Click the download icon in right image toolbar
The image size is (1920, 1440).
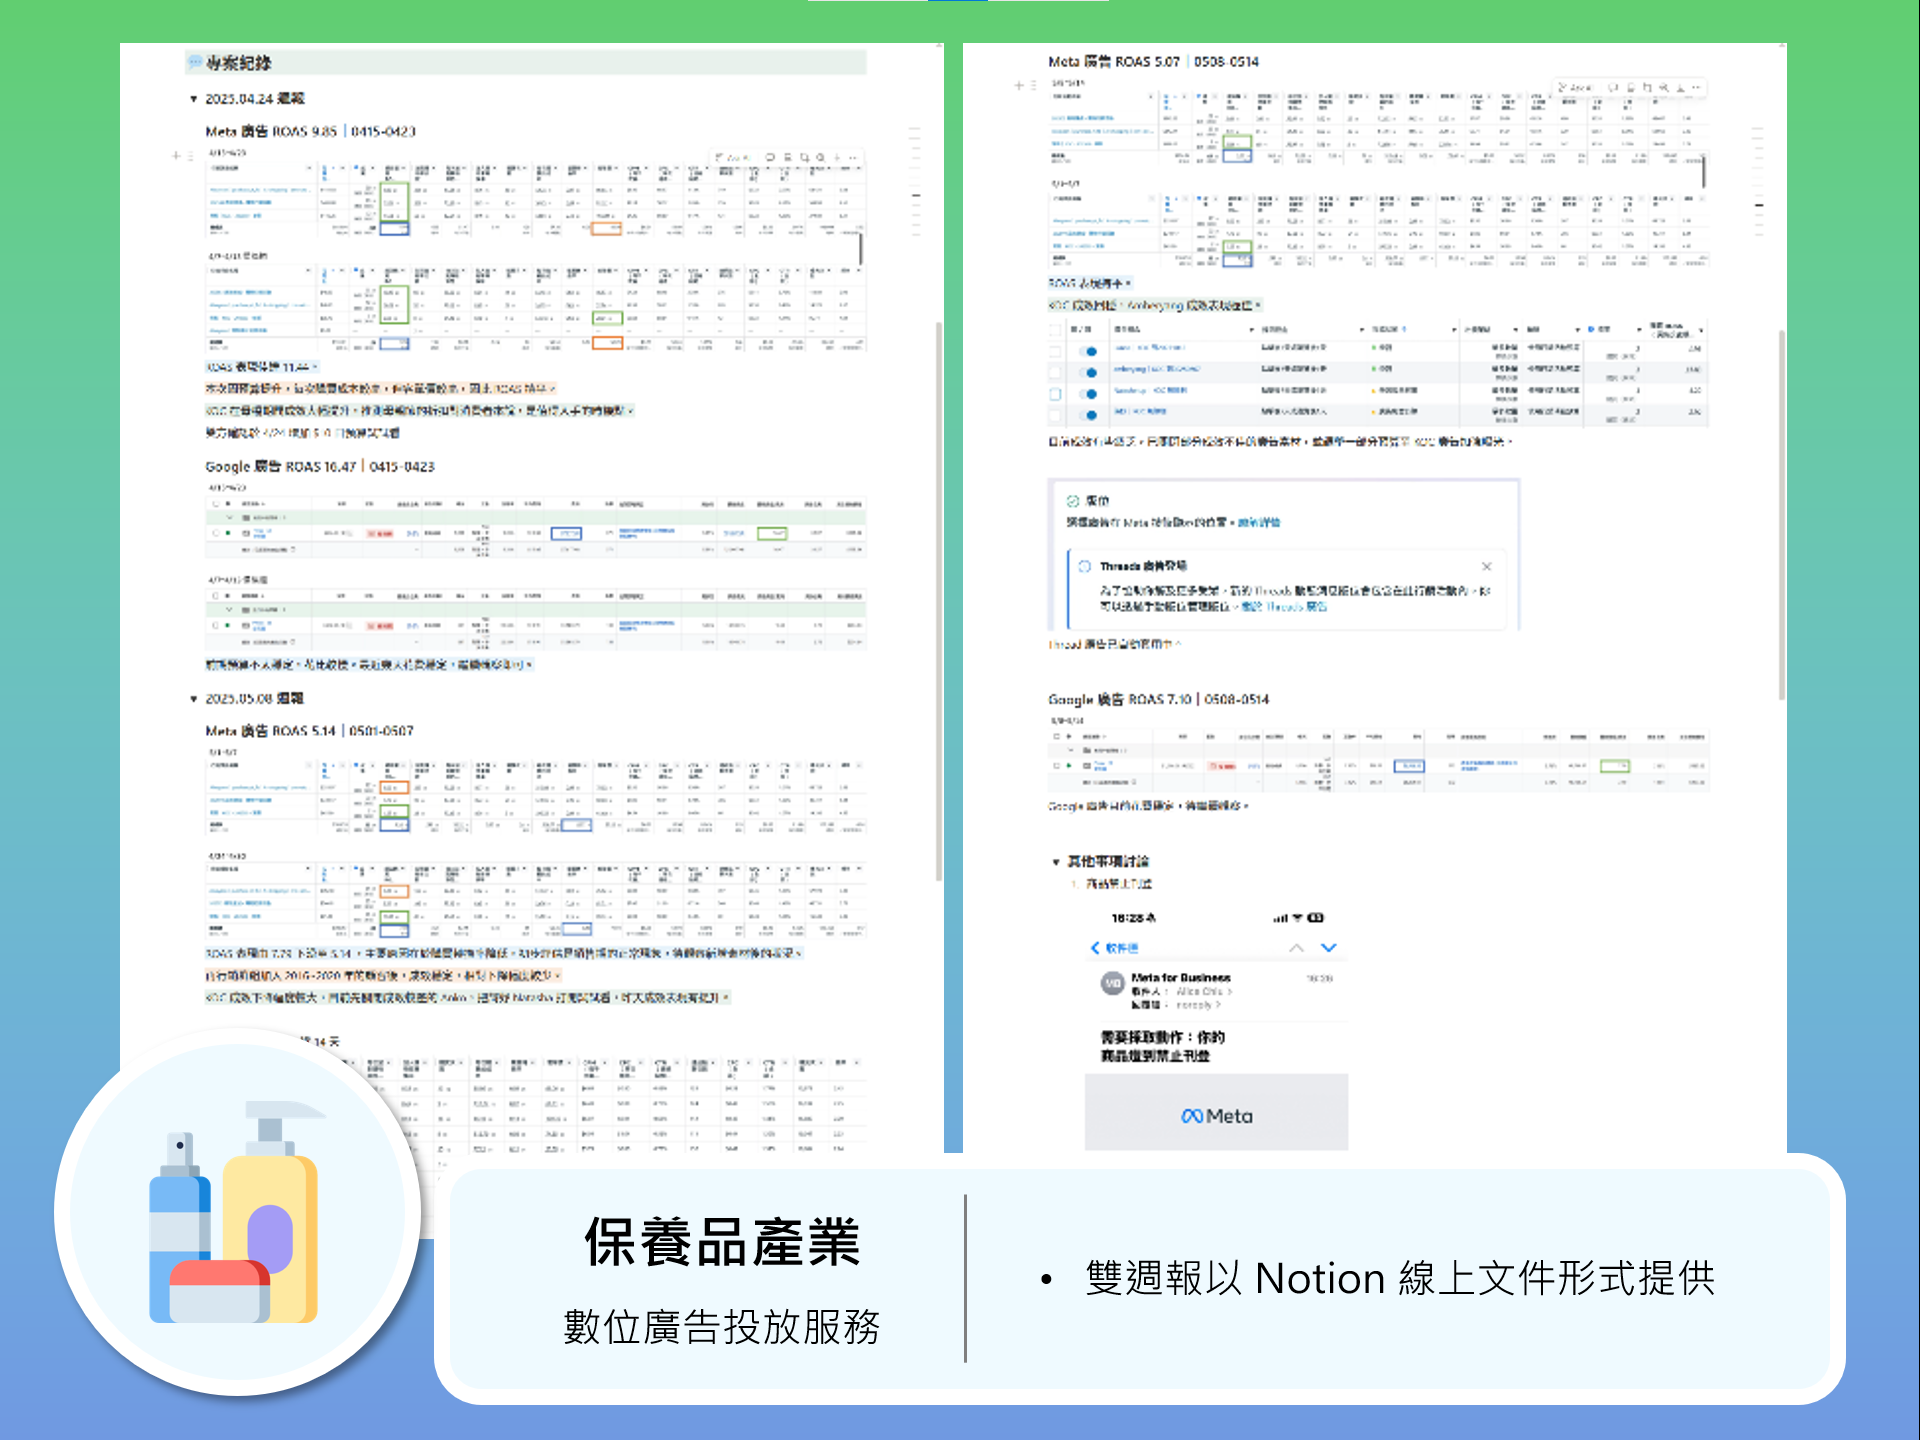point(1680,88)
